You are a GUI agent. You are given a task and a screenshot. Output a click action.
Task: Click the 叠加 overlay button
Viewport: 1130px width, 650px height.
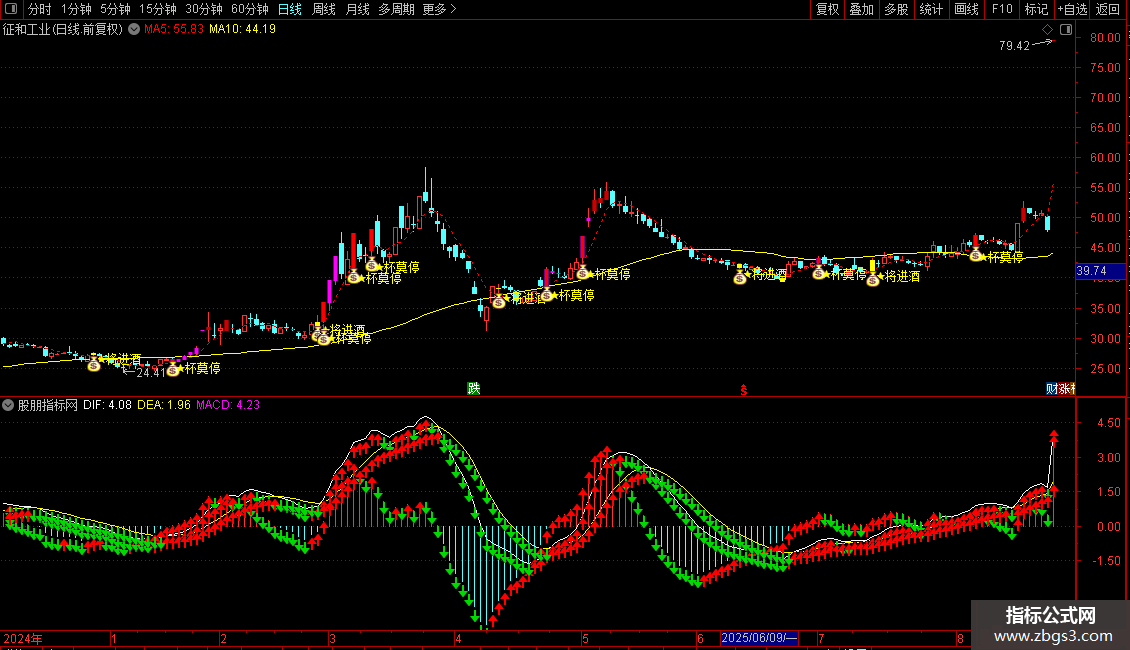(x=862, y=9)
